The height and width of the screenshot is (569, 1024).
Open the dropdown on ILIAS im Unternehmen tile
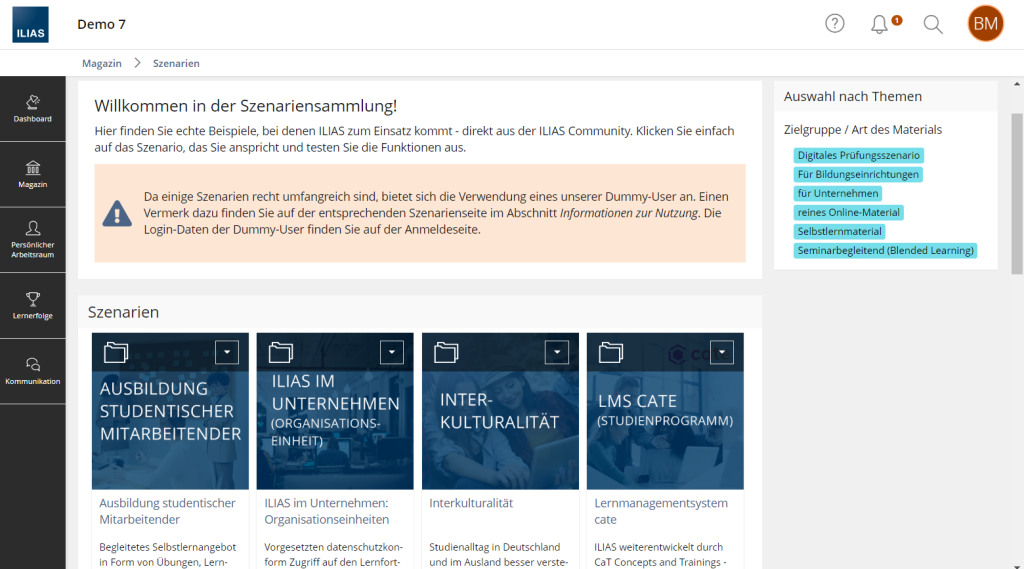[x=392, y=352]
